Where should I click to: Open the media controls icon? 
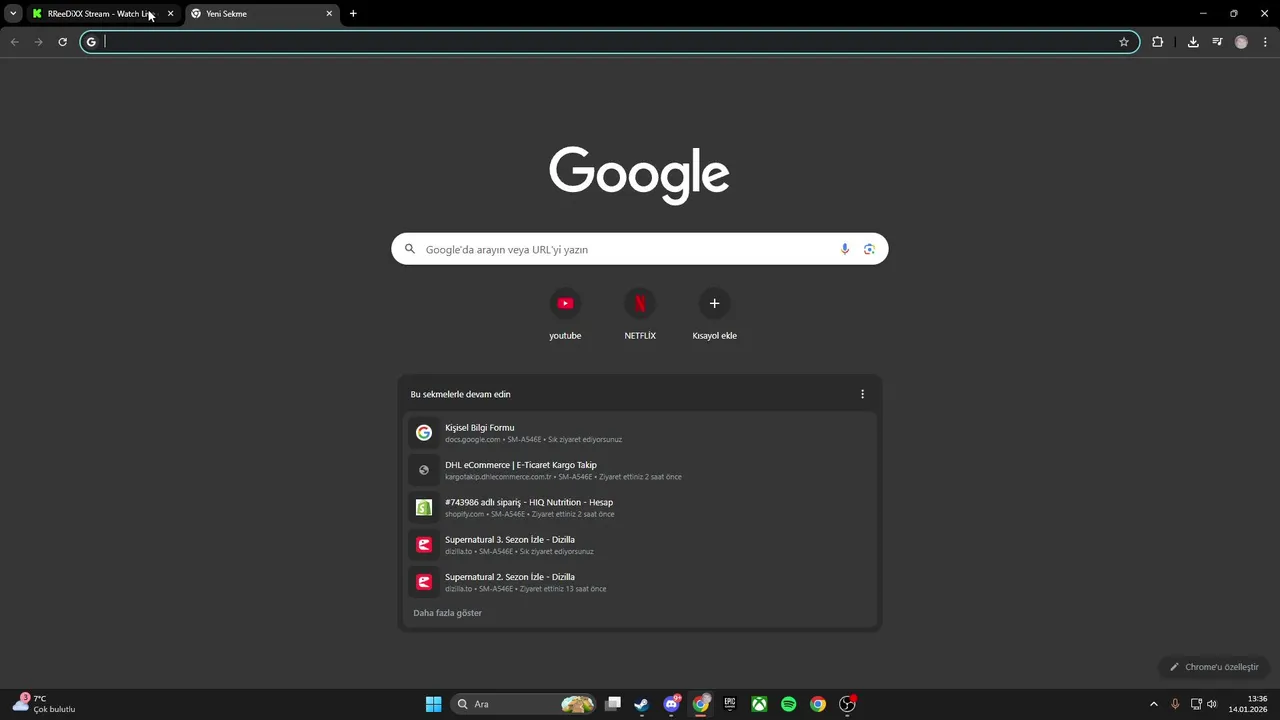(1217, 42)
